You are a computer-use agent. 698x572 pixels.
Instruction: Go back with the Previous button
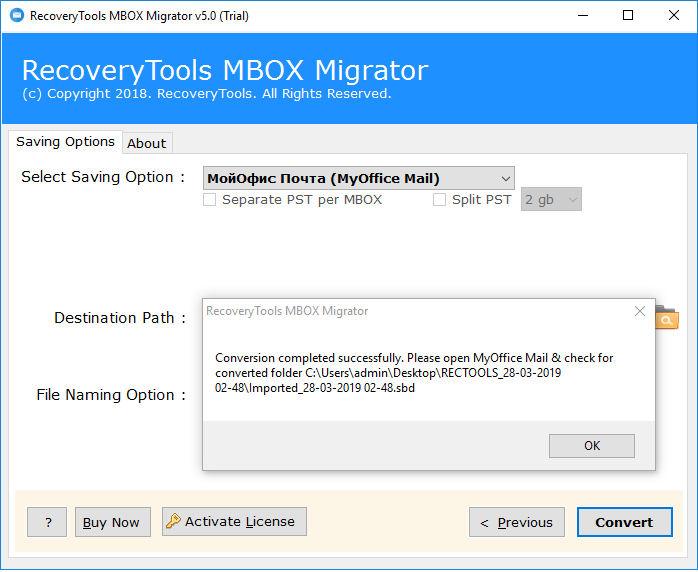[x=517, y=522]
